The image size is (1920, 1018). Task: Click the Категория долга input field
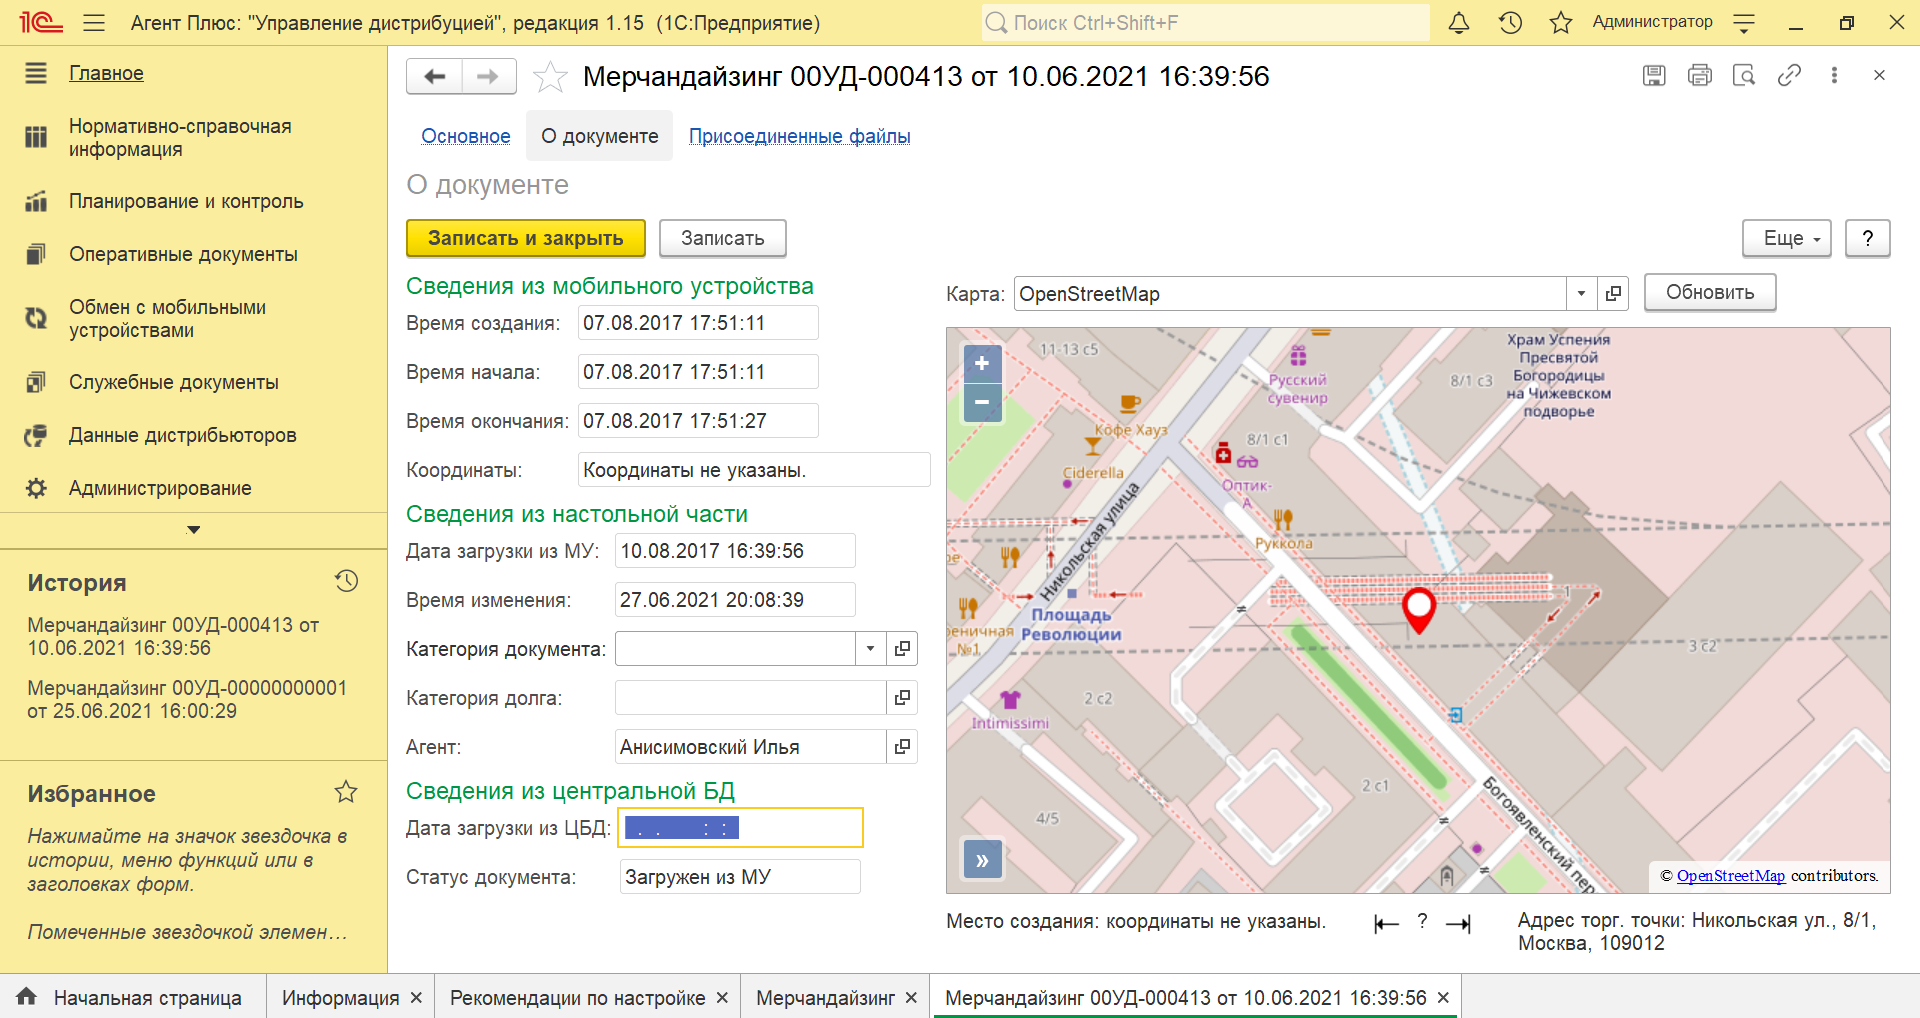tap(751, 698)
